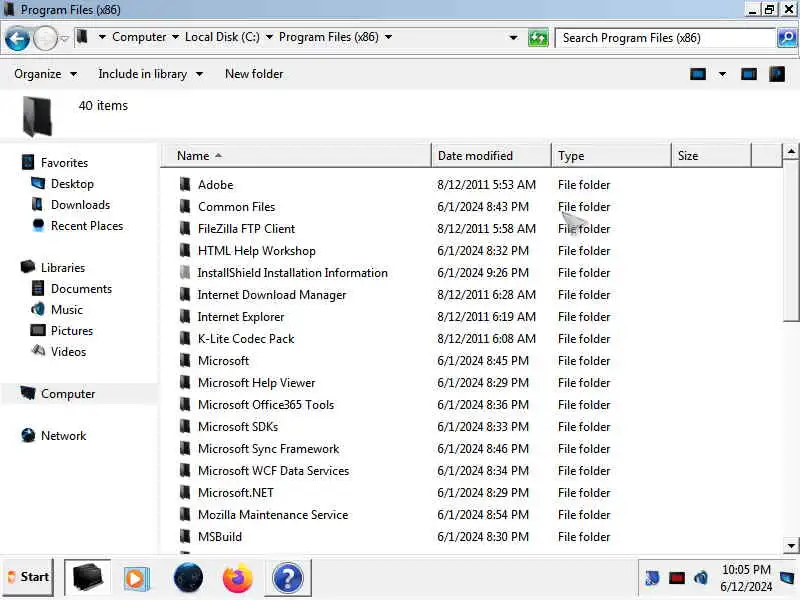Sort by the Name column header
800x600 pixels.
tap(296, 156)
